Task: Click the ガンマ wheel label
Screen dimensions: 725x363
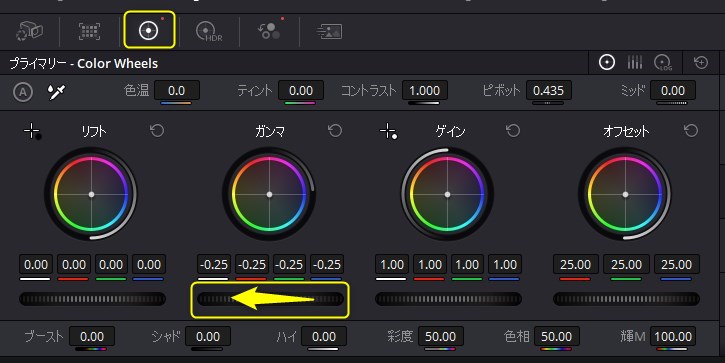Action: [x=270, y=132]
